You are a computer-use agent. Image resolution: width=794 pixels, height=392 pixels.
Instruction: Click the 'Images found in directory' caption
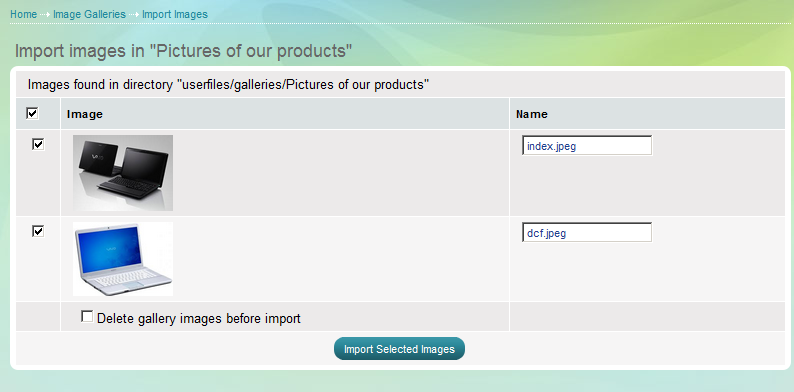pyautogui.click(x=228, y=85)
